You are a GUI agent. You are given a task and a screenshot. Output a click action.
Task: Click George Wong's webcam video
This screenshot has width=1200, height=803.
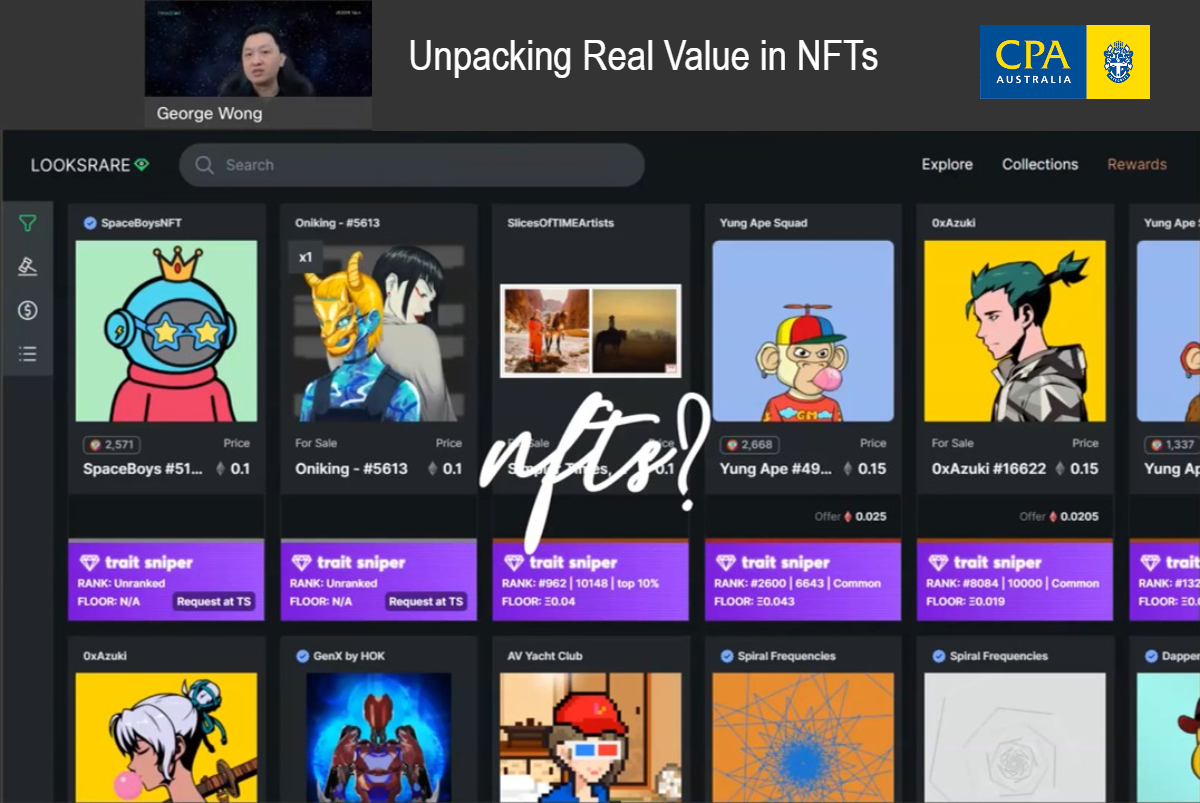pos(258,49)
